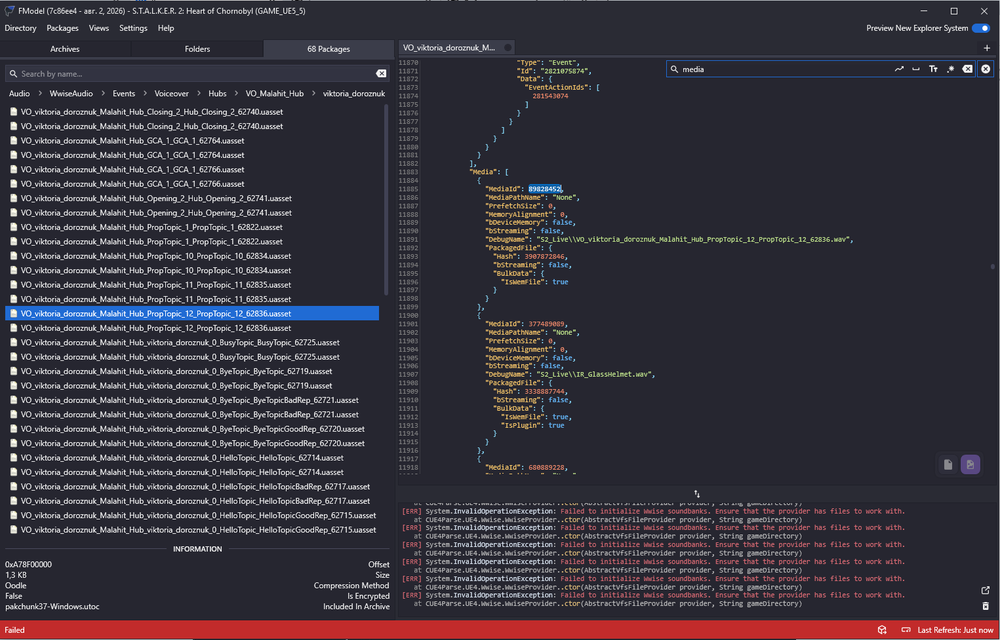Expand the chevron after WwiseAudio breadcrumb
Screen dimensions: 1000x640
coord(103,93)
